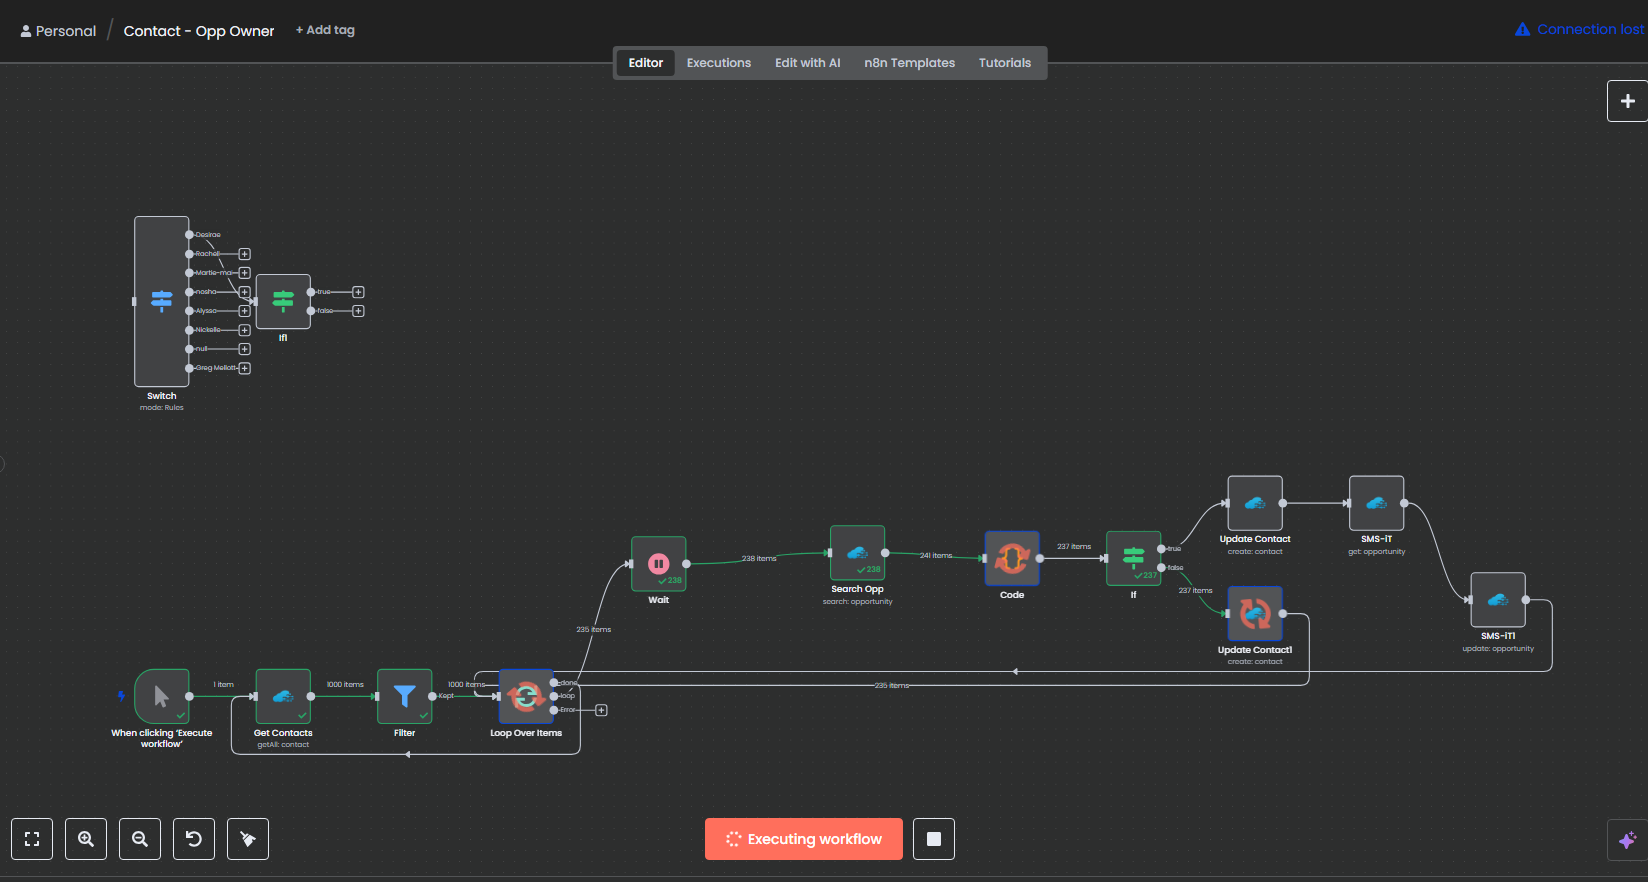Switch to the Executions tab

tap(718, 63)
